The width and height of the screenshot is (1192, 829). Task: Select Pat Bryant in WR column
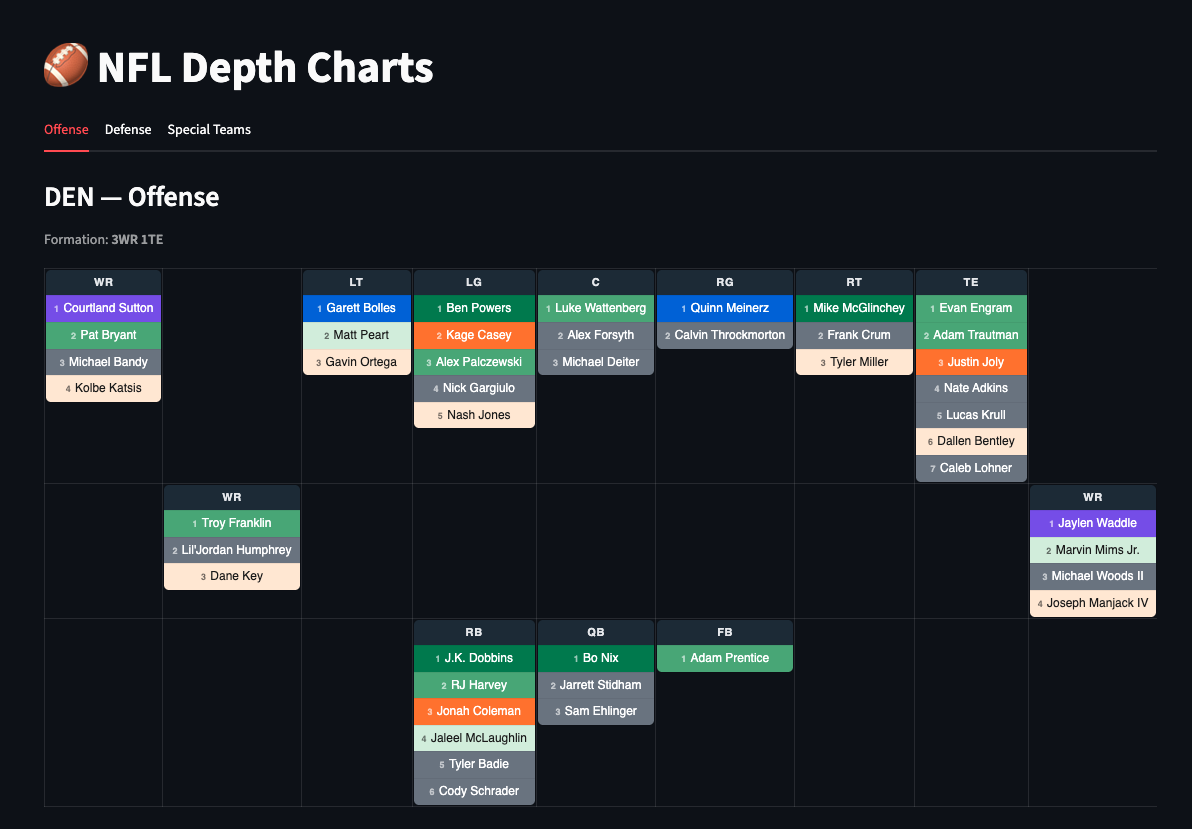click(103, 335)
